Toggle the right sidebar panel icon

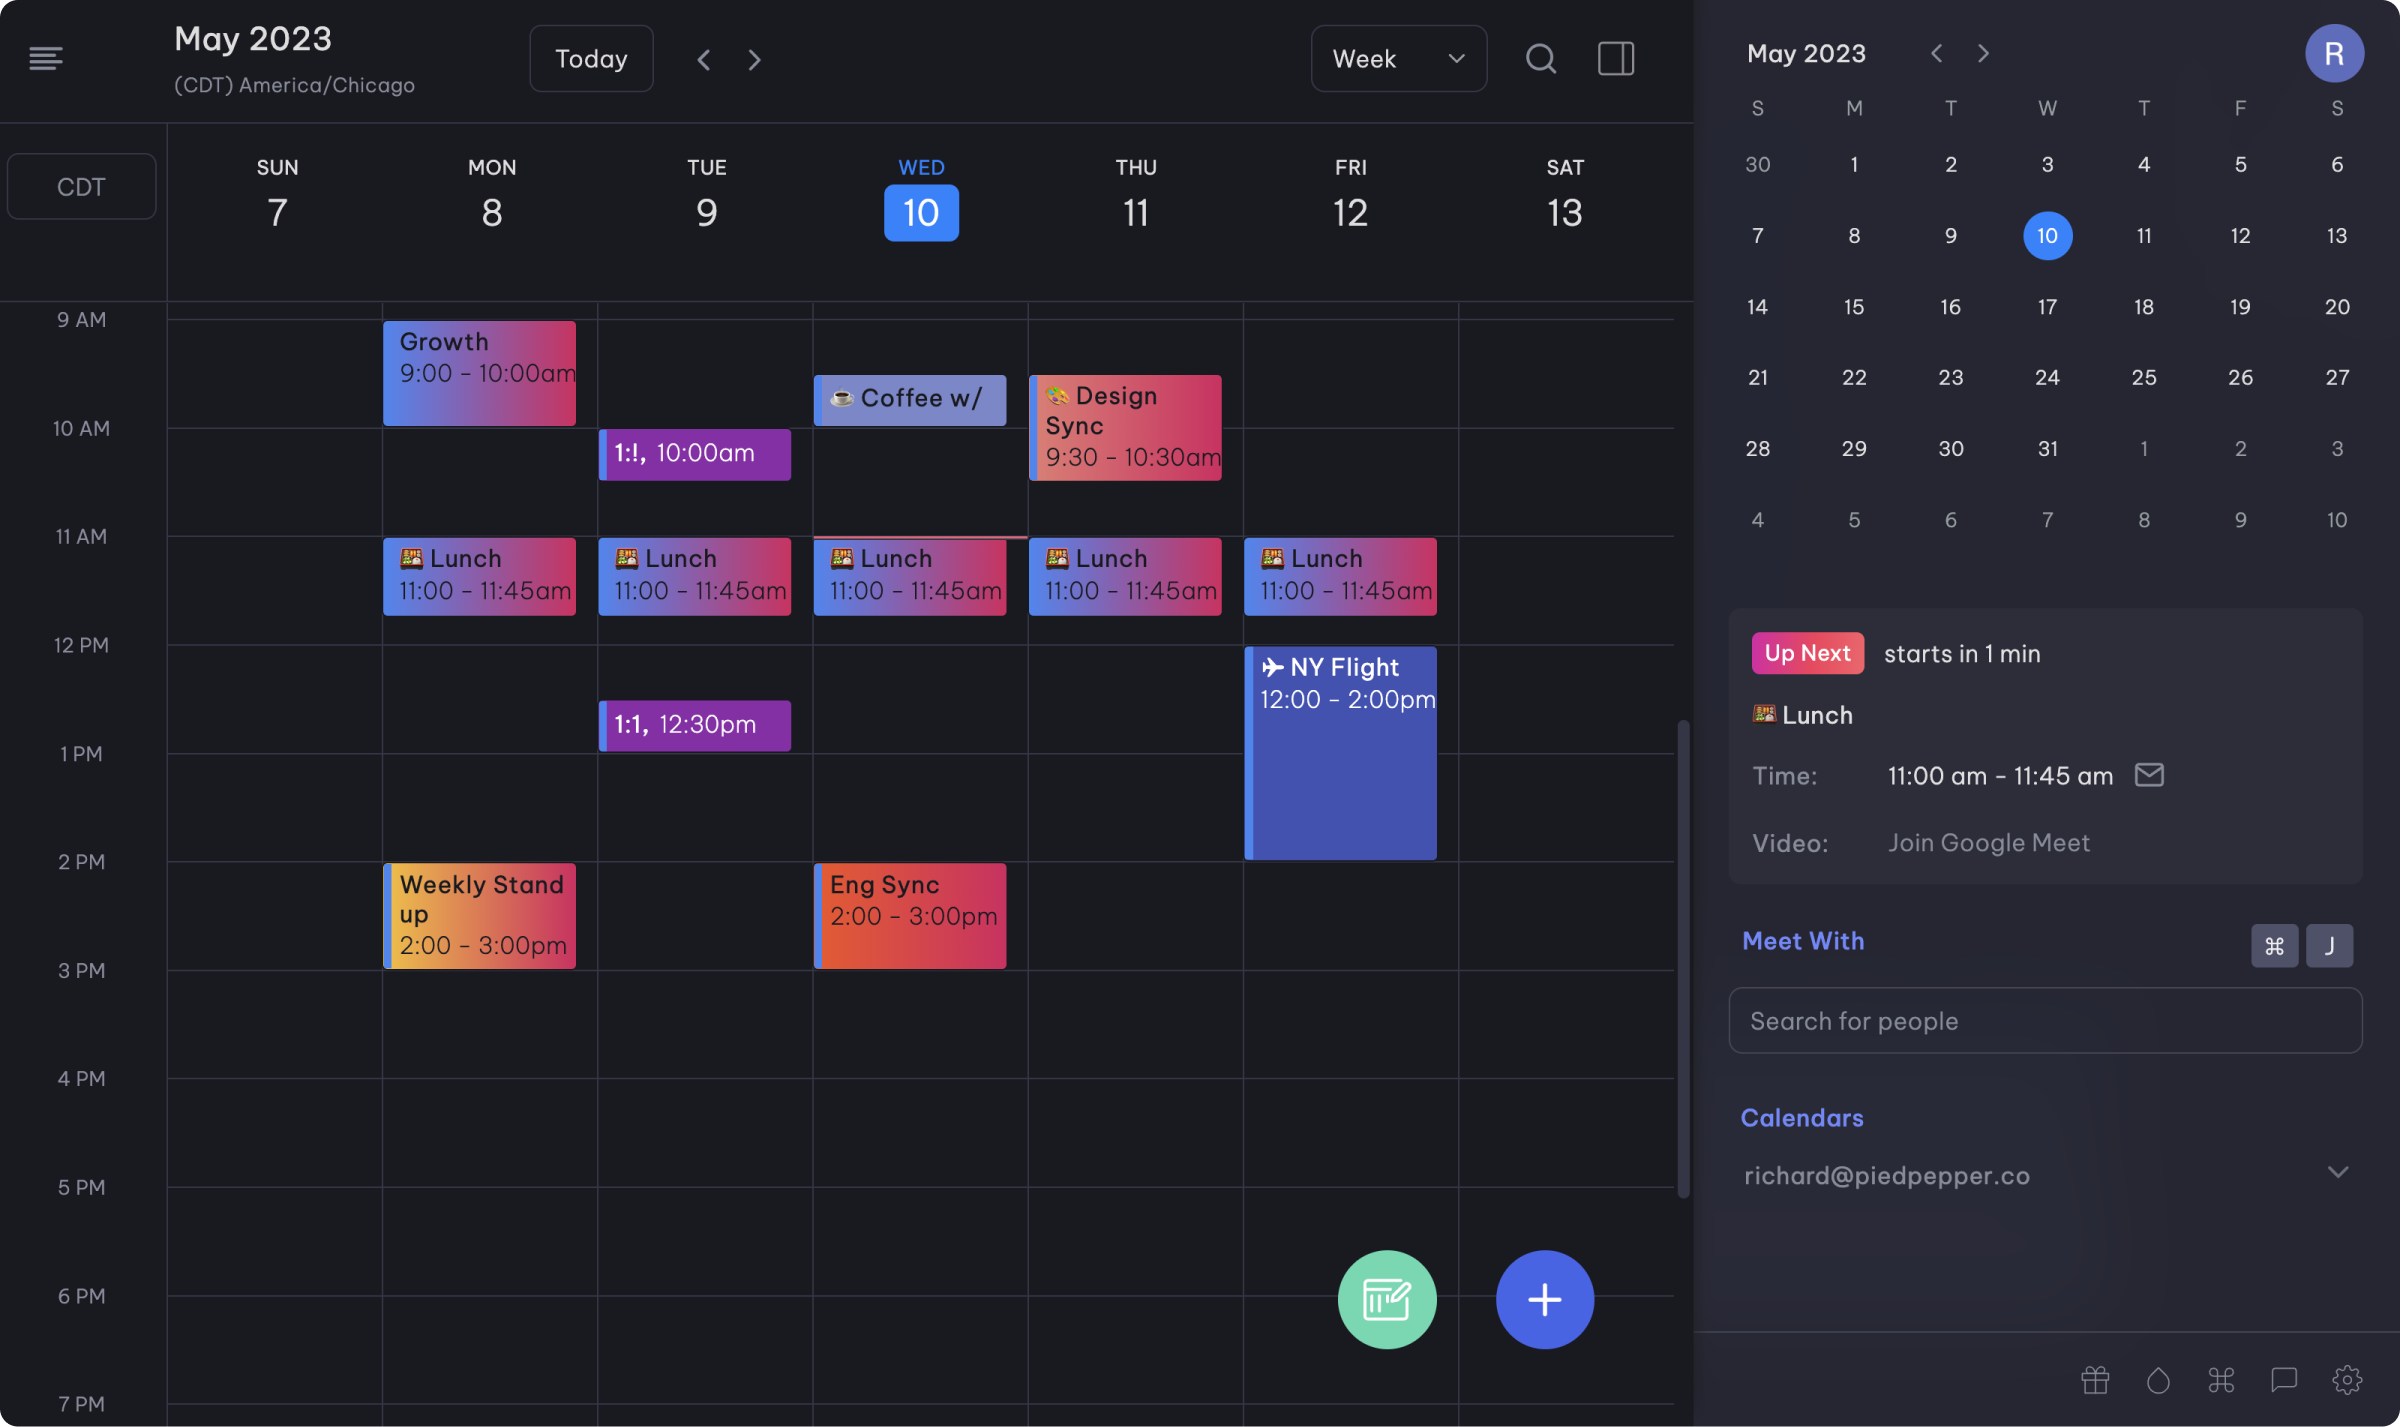pyautogui.click(x=1615, y=59)
